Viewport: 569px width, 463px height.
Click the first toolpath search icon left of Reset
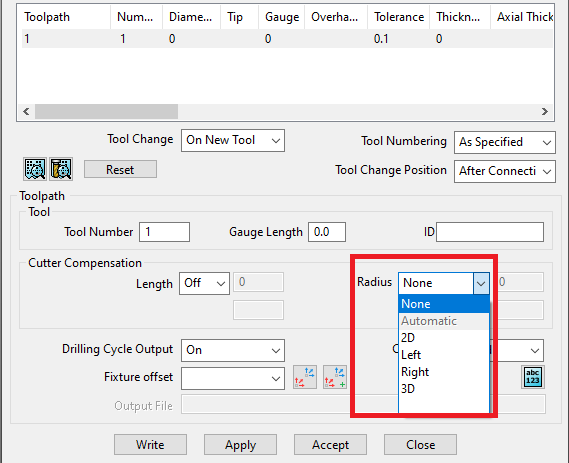coord(35,169)
